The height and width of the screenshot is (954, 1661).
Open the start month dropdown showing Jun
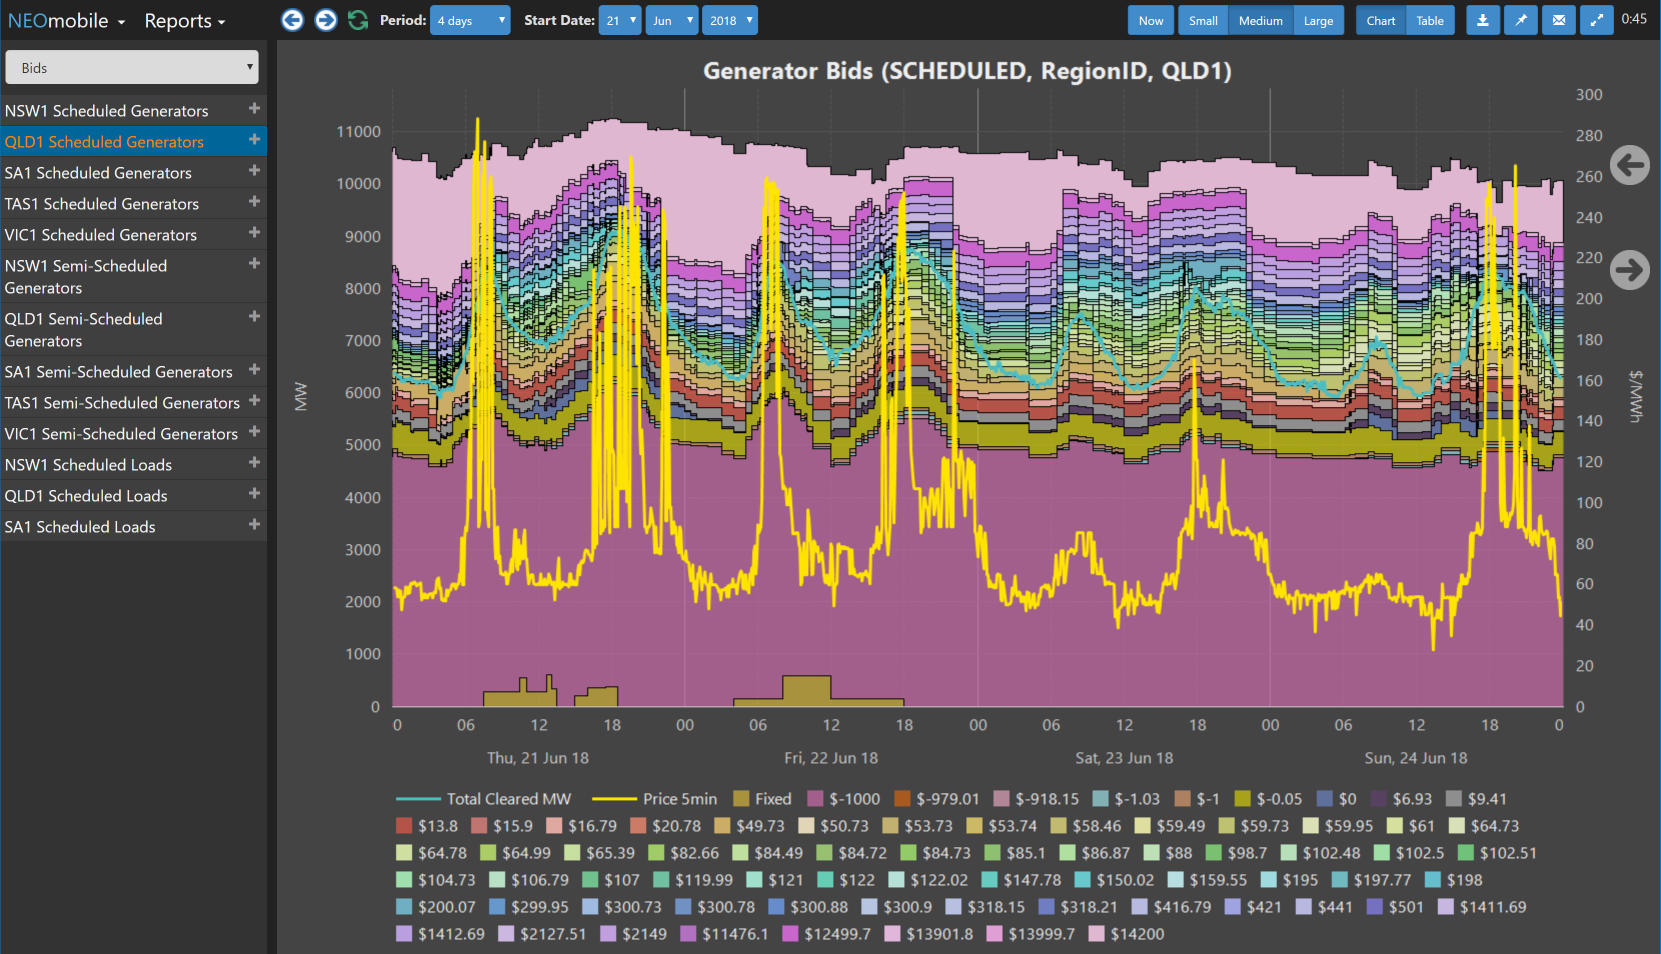point(671,20)
